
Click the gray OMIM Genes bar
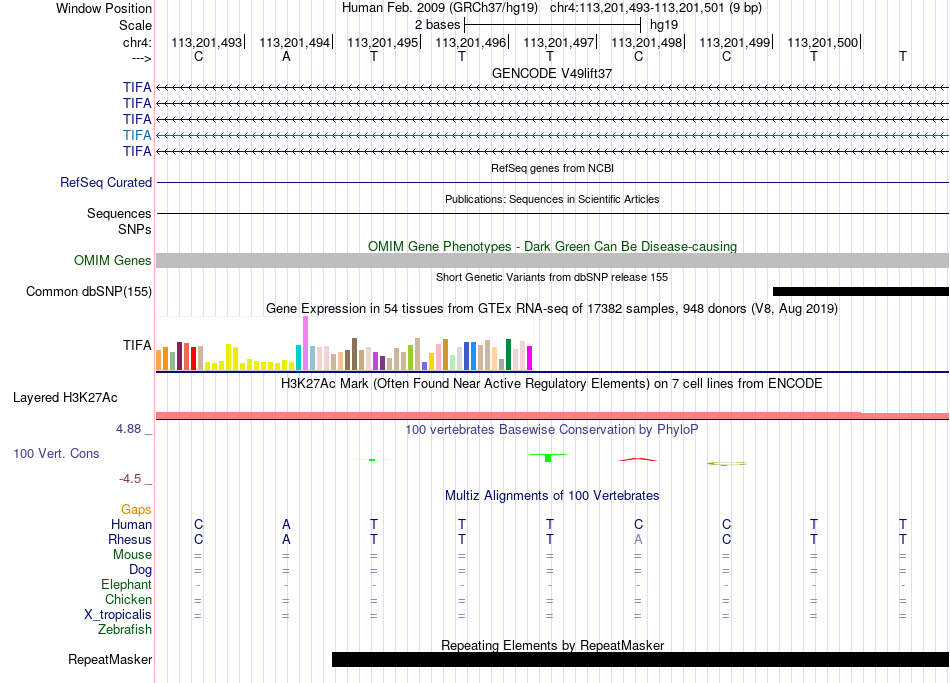553,261
